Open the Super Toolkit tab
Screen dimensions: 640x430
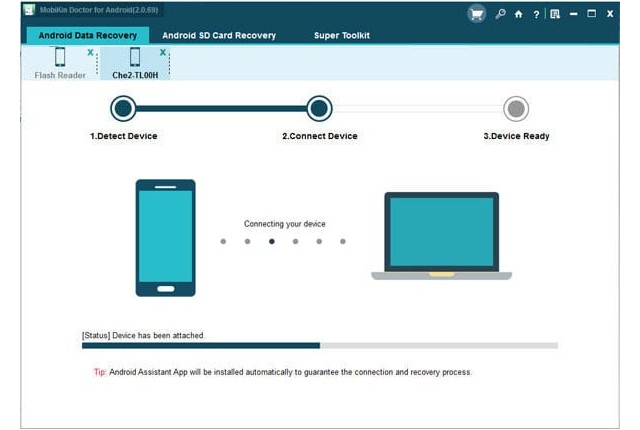pos(341,35)
